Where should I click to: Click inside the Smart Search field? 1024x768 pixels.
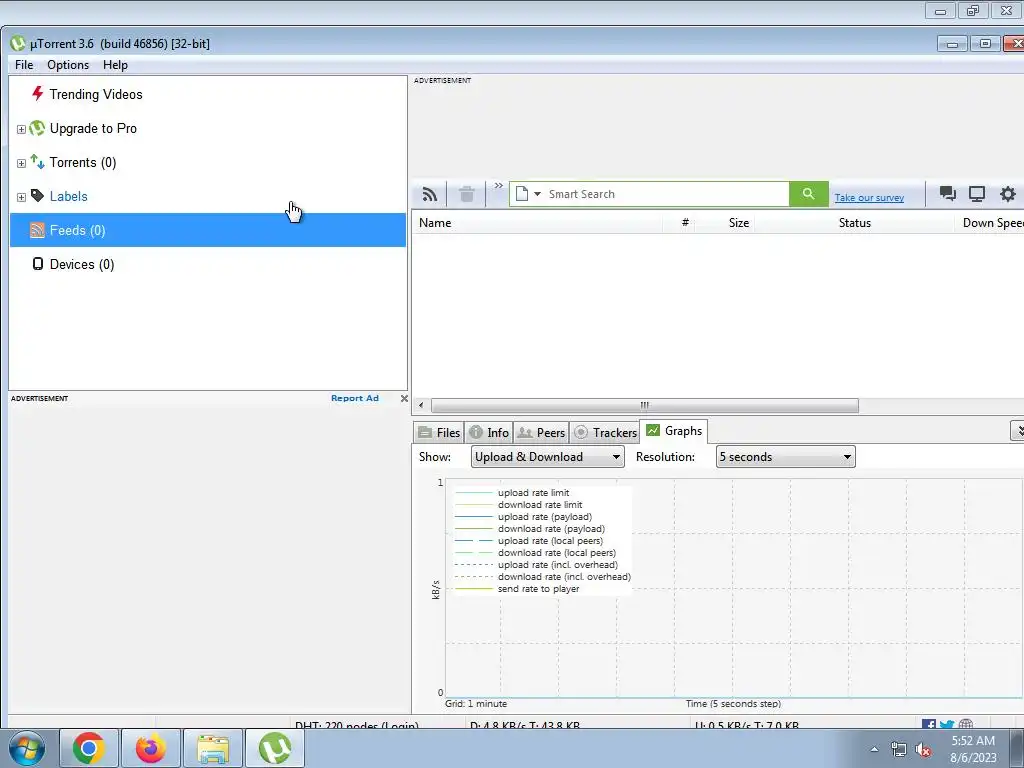click(x=666, y=194)
